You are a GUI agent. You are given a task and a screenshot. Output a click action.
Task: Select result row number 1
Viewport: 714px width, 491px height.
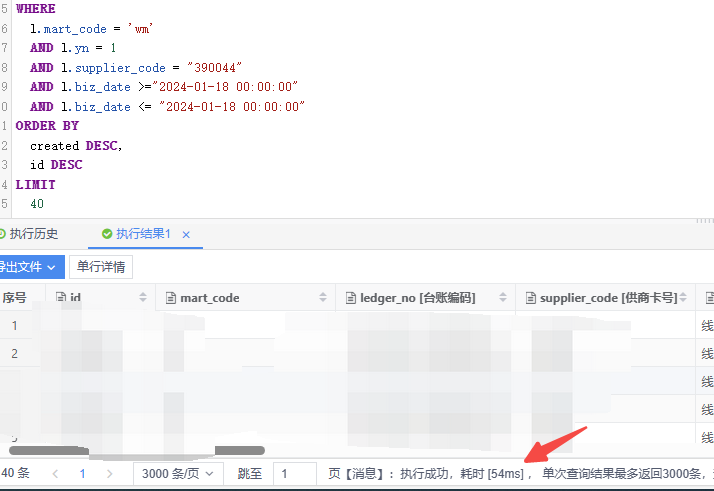coord(15,325)
